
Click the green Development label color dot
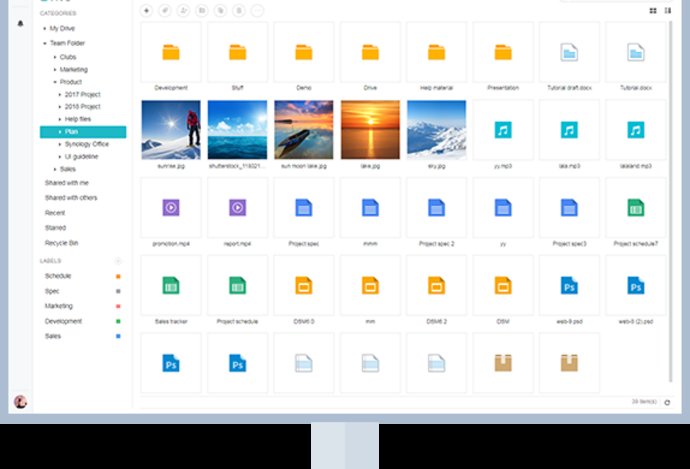(x=118, y=322)
